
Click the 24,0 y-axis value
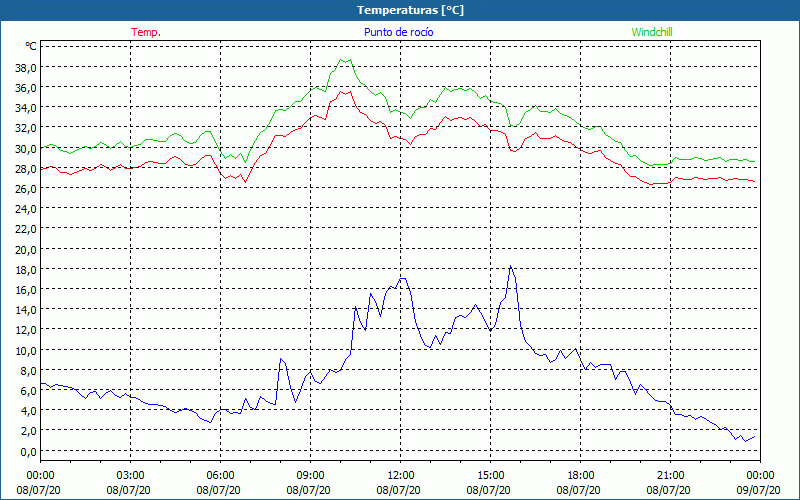point(26,209)
